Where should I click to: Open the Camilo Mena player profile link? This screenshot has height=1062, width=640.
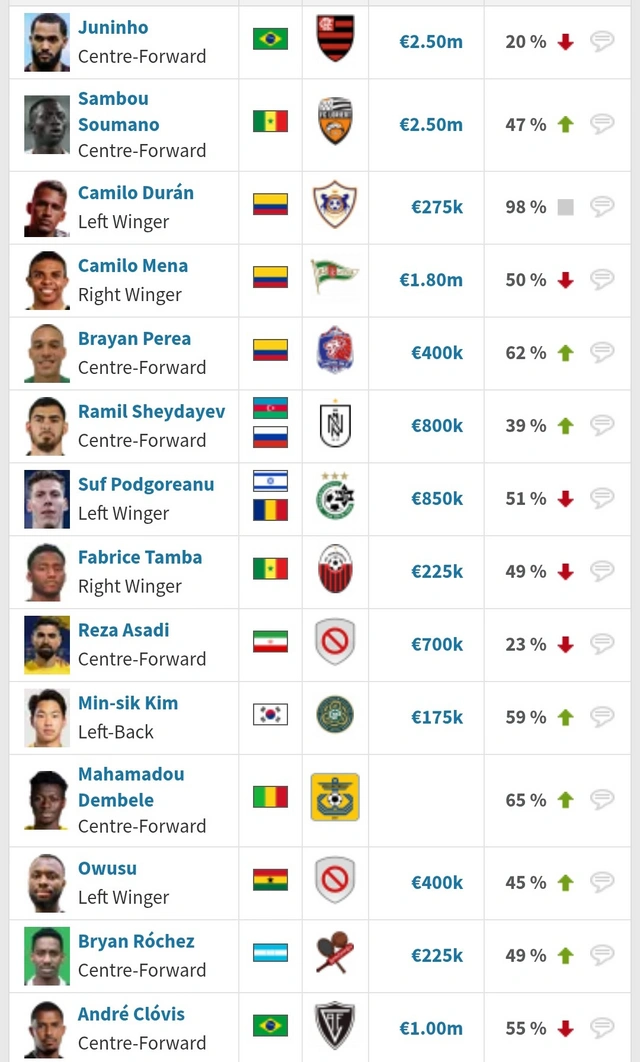click(x=133, y=266)
